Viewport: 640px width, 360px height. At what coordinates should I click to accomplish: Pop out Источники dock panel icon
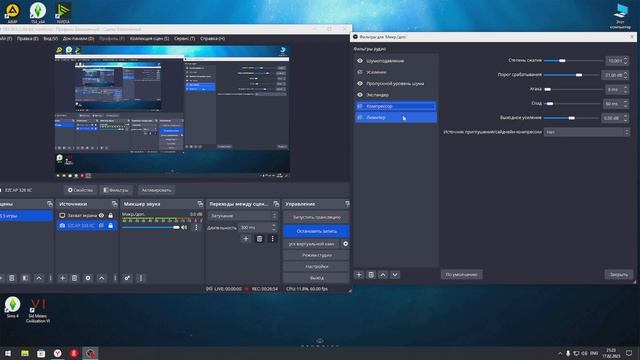click(x=114, y=204)
